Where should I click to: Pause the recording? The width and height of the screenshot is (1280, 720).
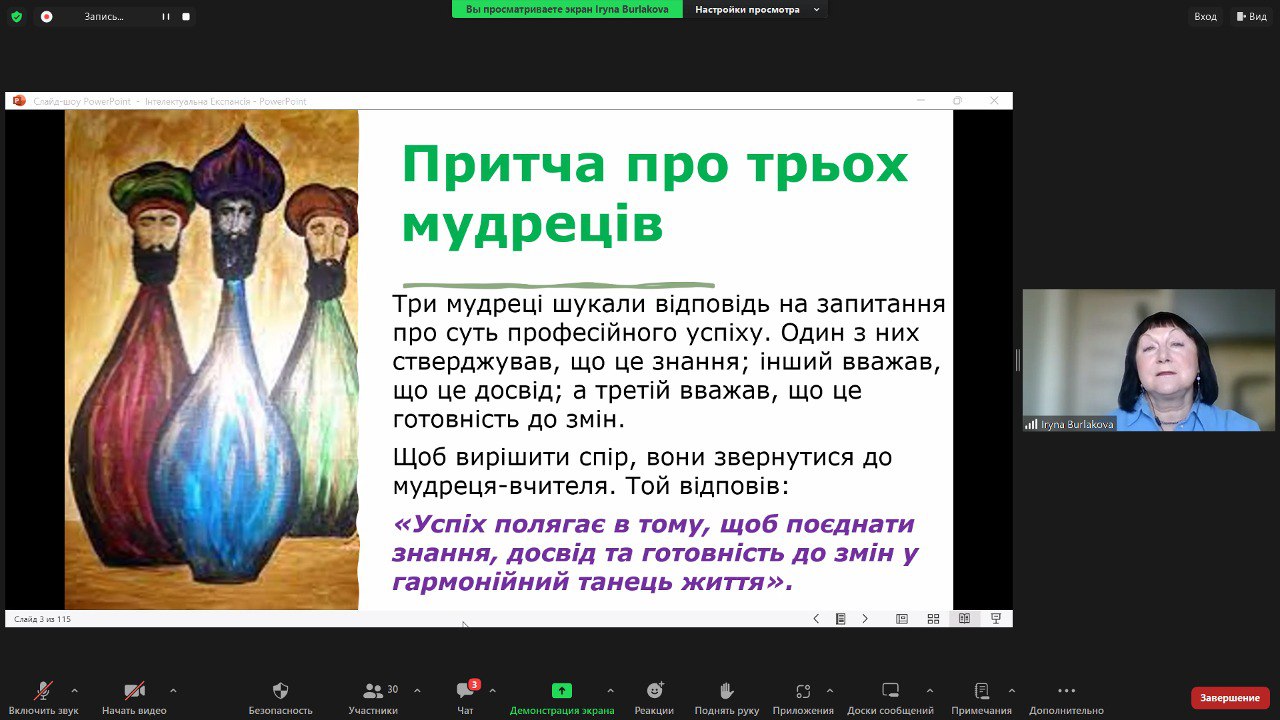(x=166, y=17)
